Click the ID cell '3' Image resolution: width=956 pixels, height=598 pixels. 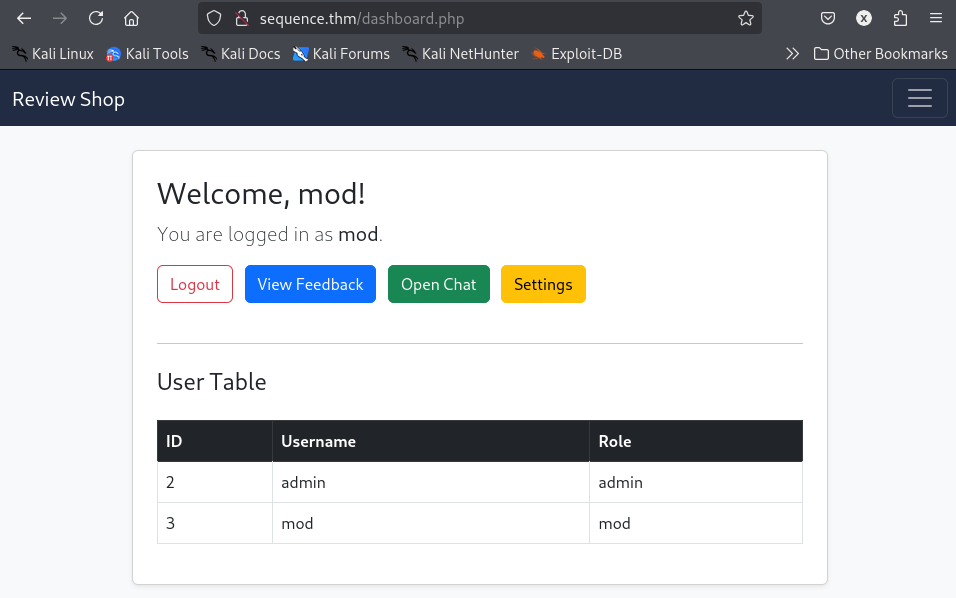point(215,523)
